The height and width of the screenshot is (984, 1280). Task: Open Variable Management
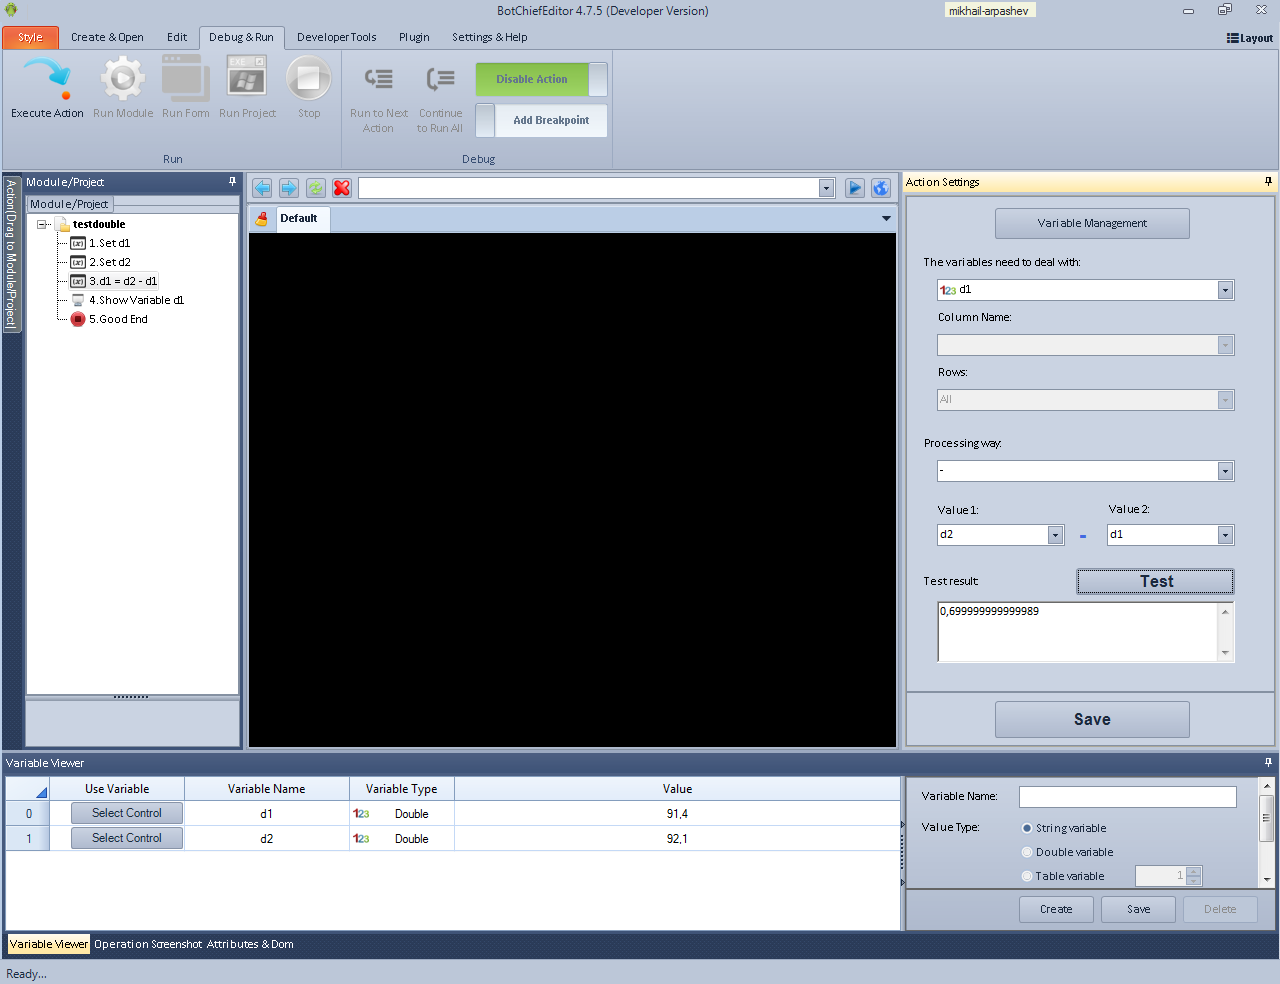(x=1092, y=223)
